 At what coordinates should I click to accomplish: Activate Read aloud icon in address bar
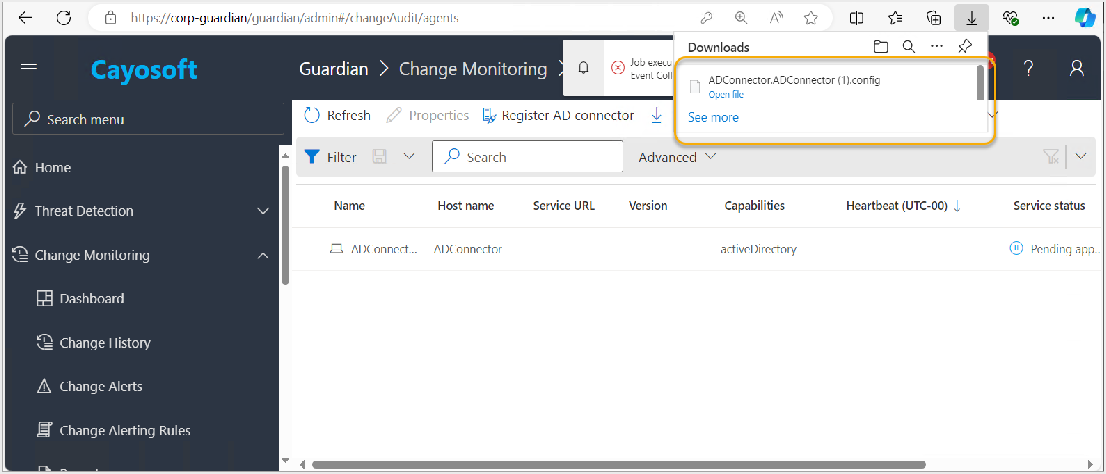tap(776, 18)
